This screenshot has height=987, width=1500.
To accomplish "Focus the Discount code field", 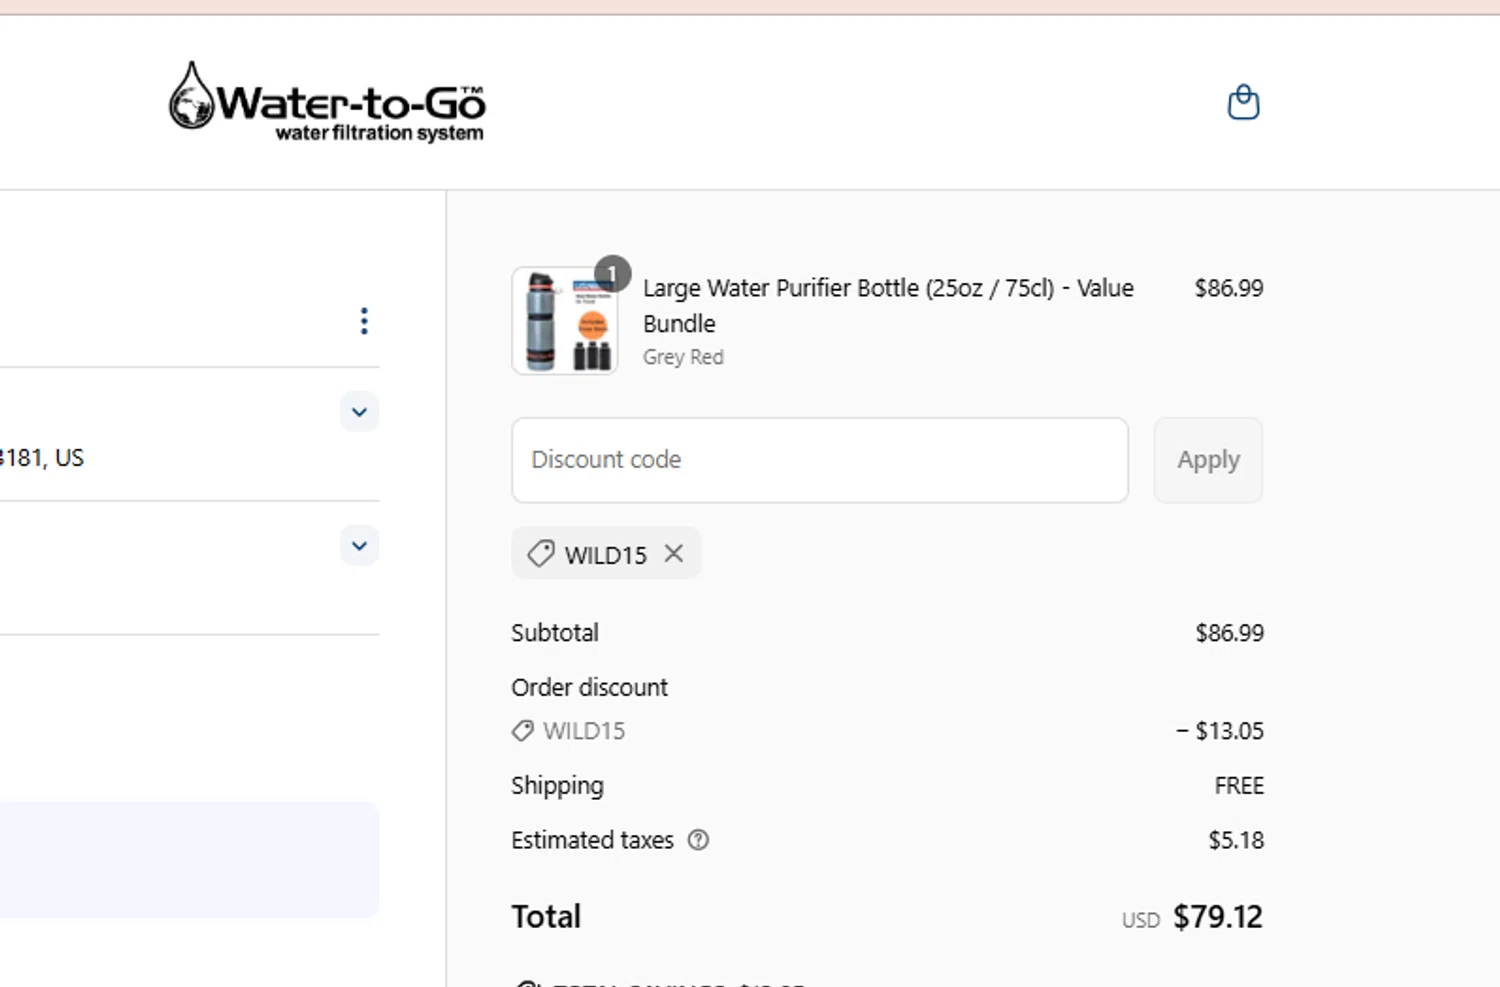I will tap(820, 460).
